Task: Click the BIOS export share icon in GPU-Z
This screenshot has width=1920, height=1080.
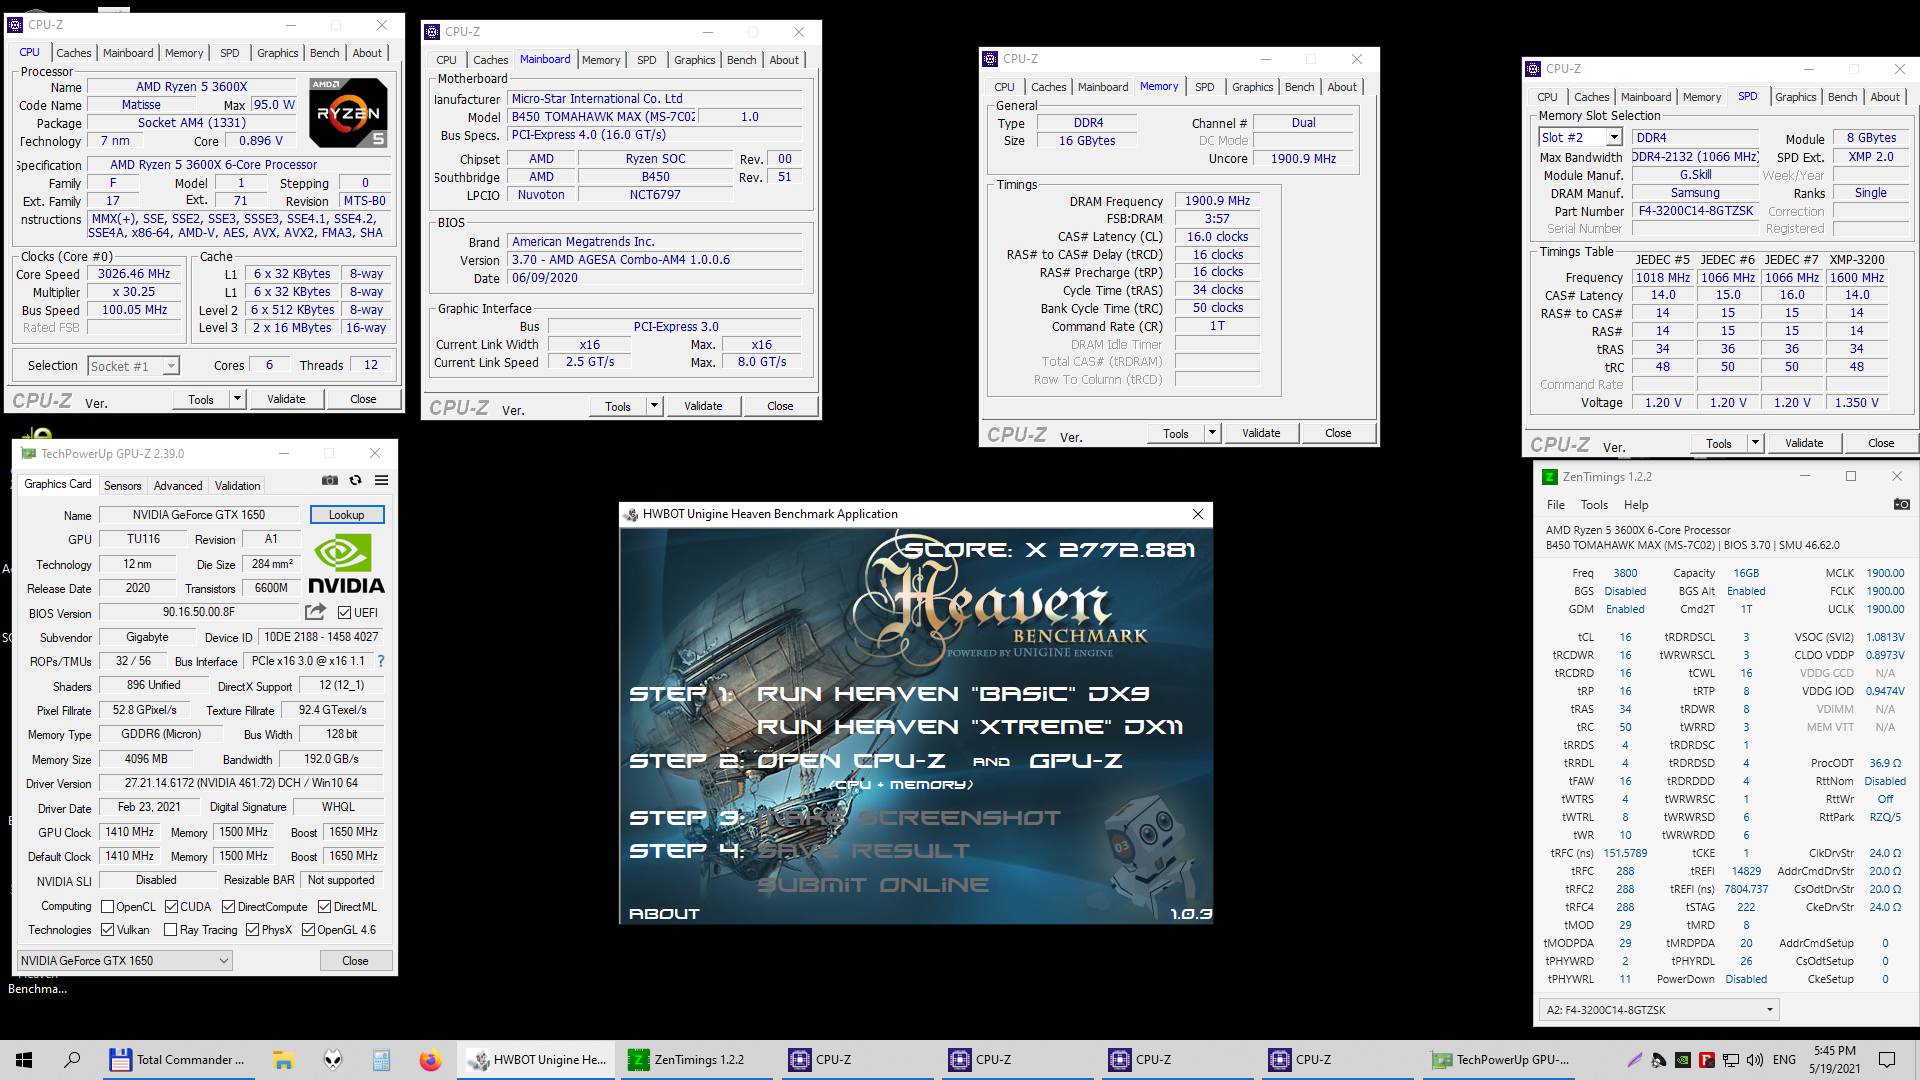Action: [x=316, y=612]
